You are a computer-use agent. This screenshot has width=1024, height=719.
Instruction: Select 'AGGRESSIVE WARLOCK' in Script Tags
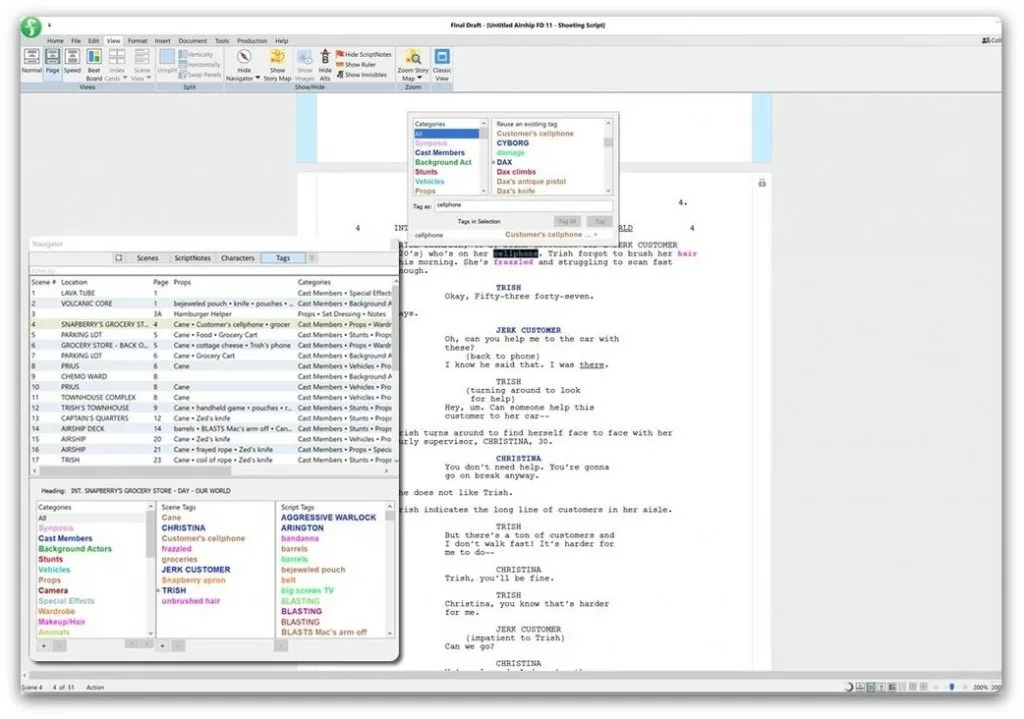(328, 517)
